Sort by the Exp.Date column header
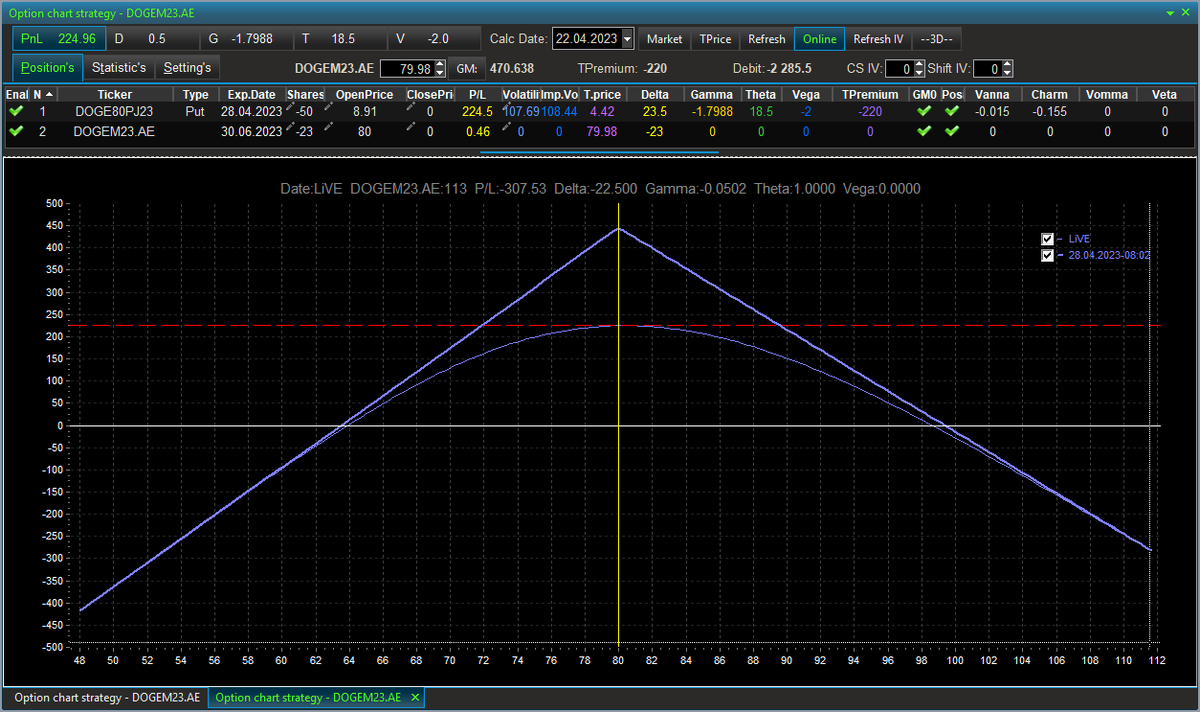This screenshot has width=1200, height=712. [251, 94]
